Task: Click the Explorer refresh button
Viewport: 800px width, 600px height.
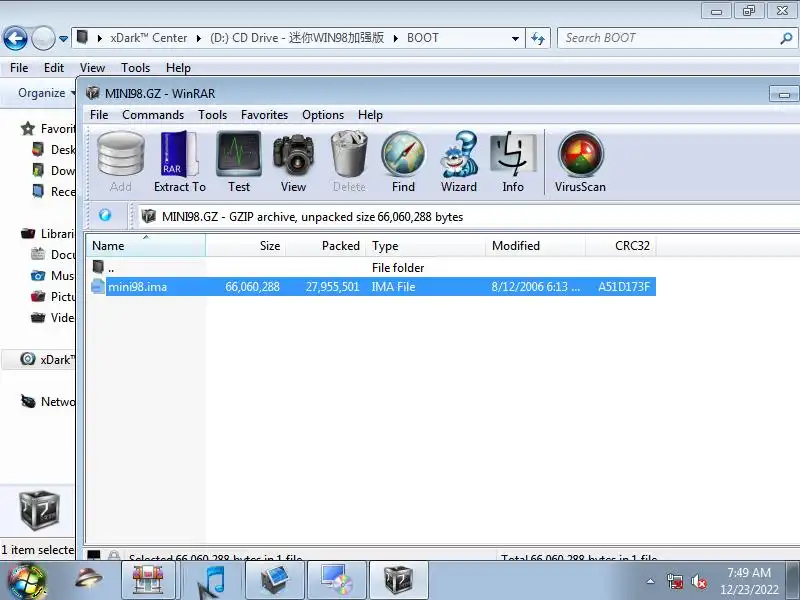Action: pos(538,38)
